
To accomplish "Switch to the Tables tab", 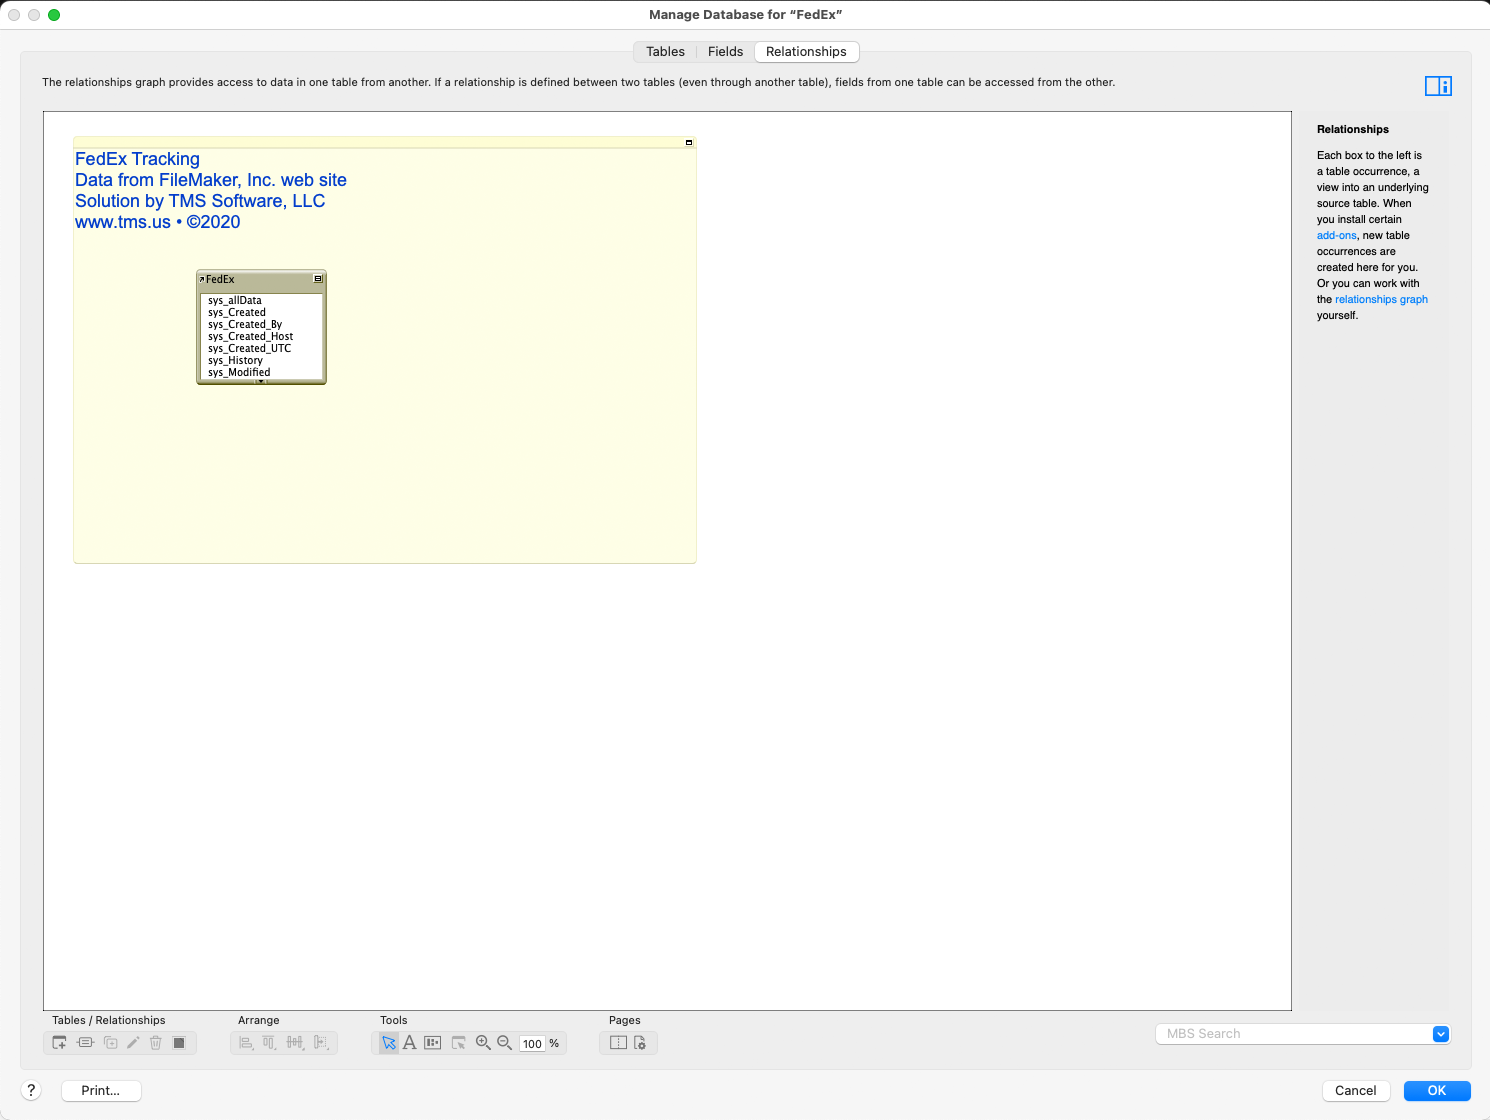I will pos(665,52).
